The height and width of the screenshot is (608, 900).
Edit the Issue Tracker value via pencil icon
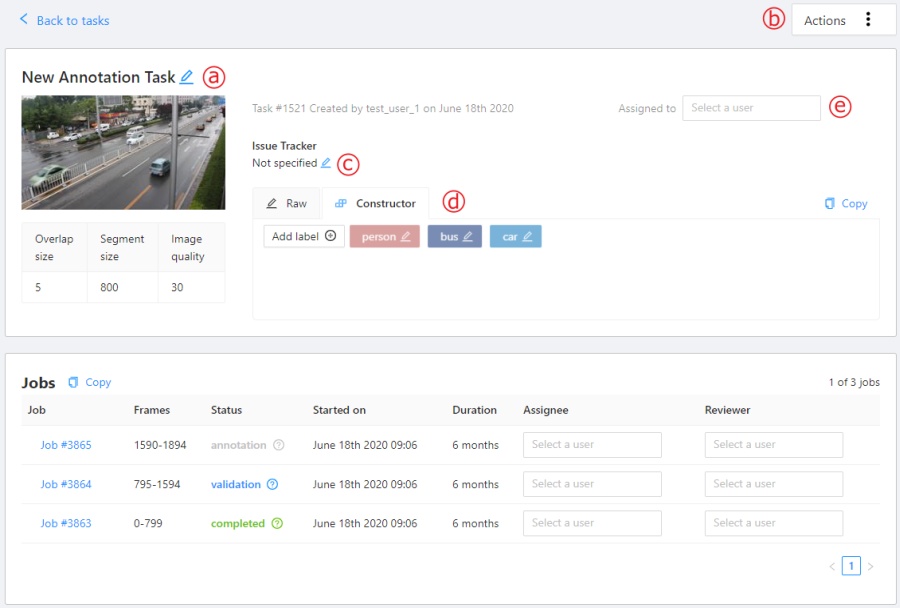[x=326, y=163]
